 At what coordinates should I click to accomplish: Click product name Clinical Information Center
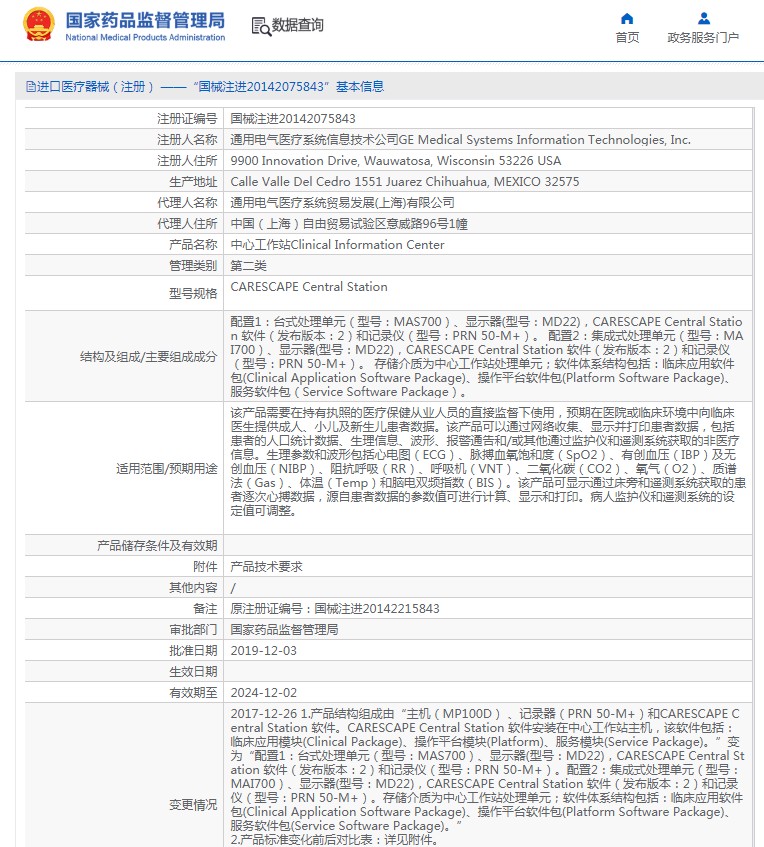pyautogui.click(x=337, y=245)
